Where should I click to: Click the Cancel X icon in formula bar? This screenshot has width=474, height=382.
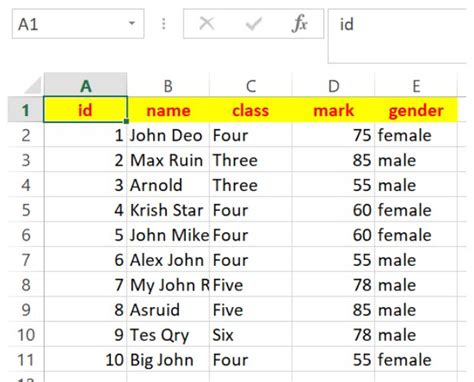tap(207, 24)
